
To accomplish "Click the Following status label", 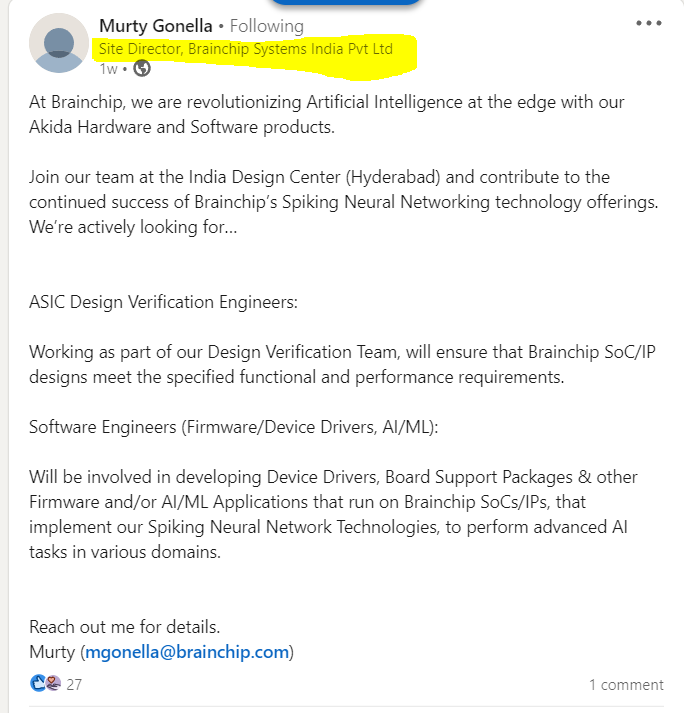I will pos(267,26).
